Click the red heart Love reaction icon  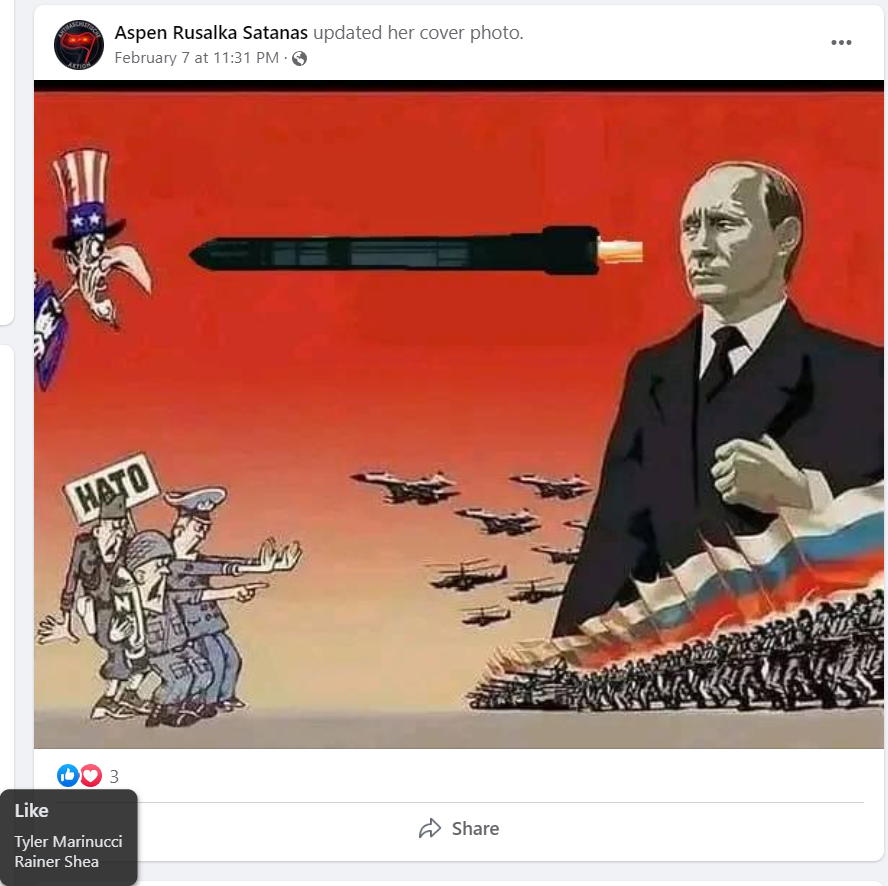tap(91, 775)
